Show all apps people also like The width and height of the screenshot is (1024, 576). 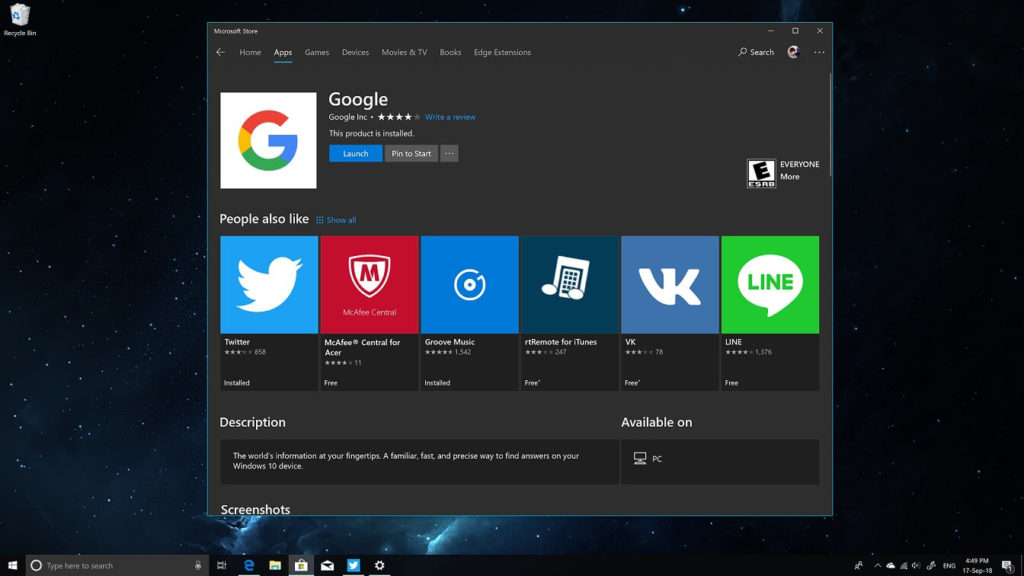[342, 219]
